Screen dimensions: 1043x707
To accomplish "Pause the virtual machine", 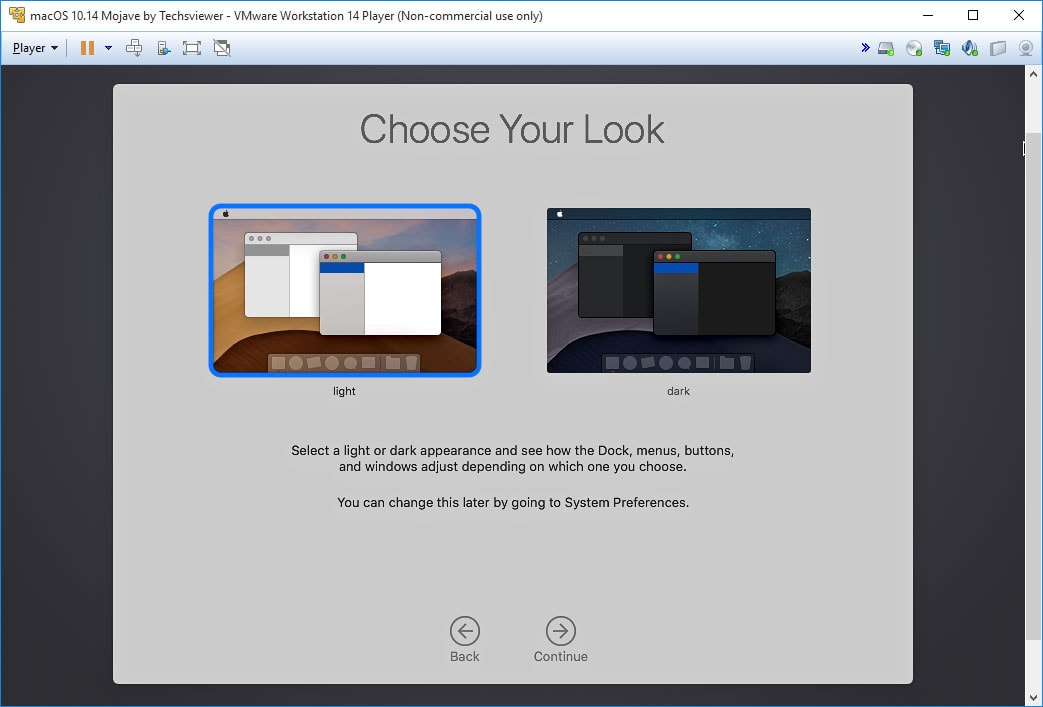I will click(x=87, y=48).
